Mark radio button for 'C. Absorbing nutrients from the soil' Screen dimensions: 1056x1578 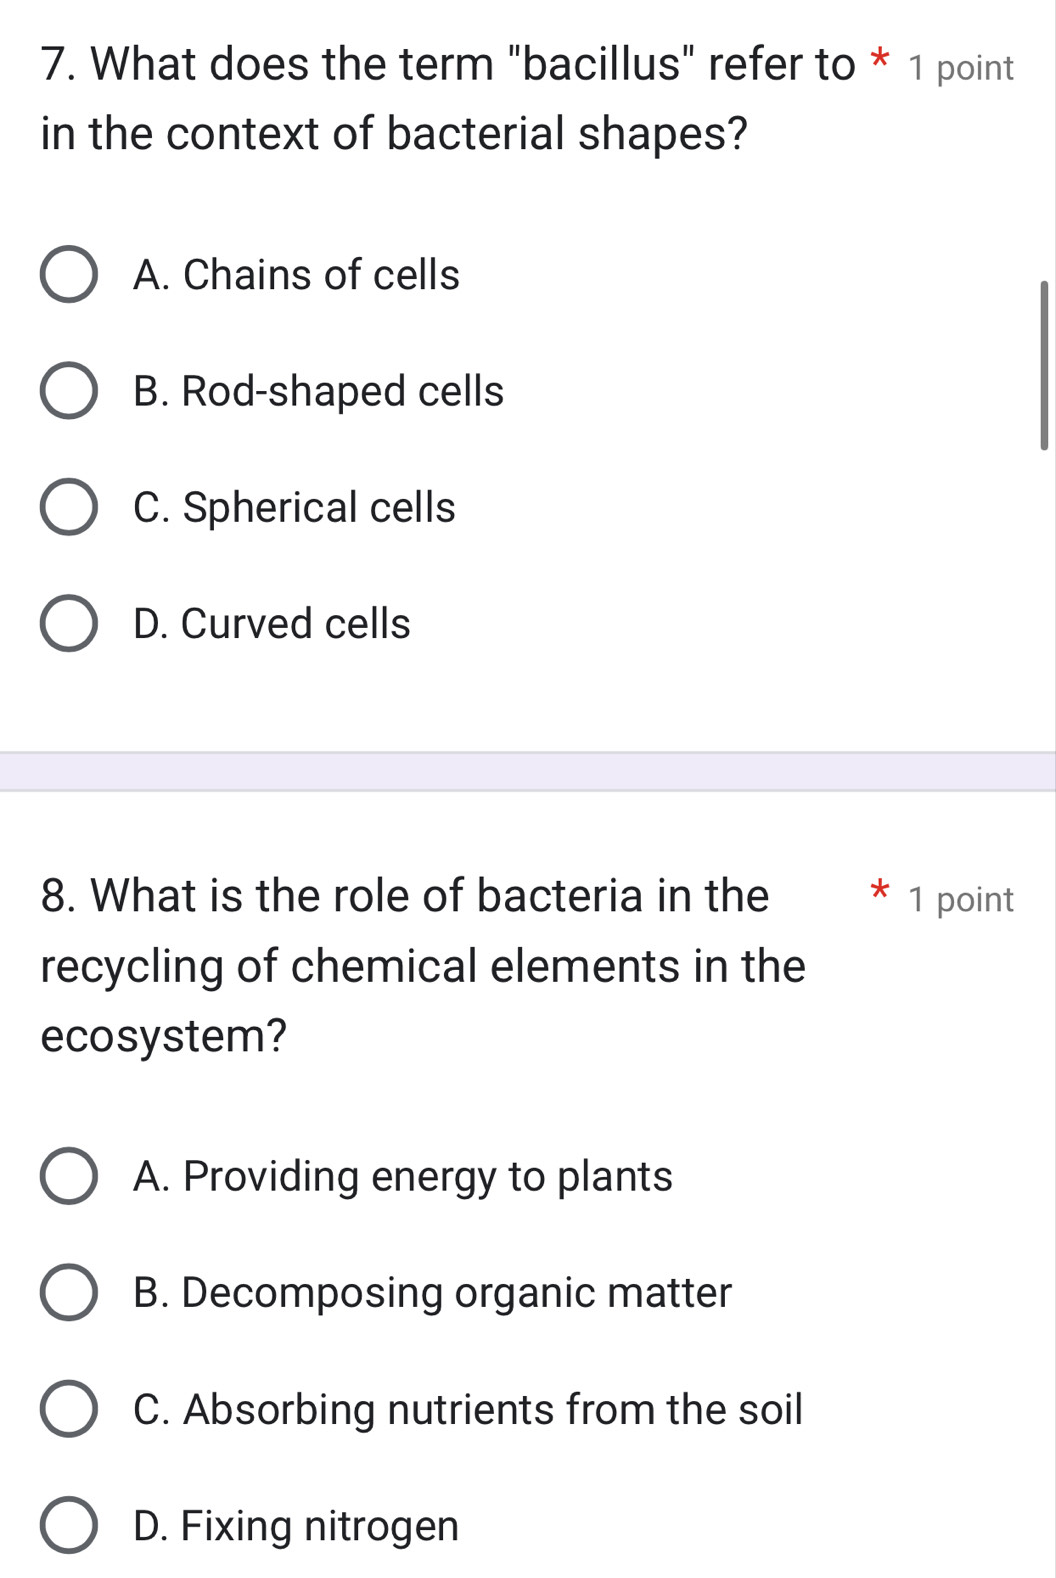(69, 1409)
